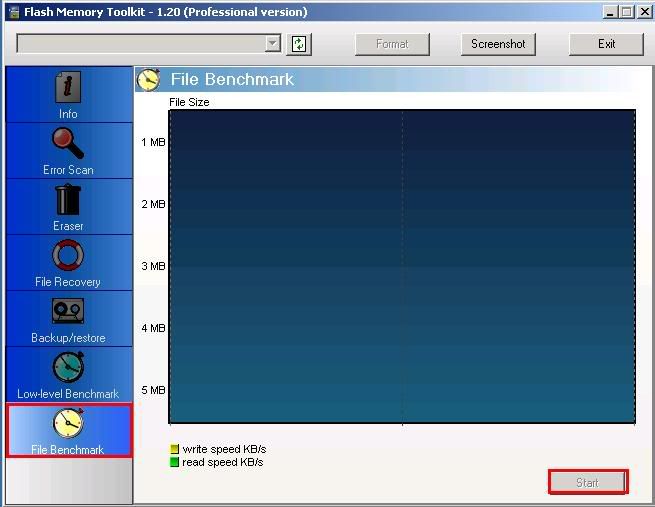Click the 'write speed KB/s' legend text
This screenshot has width=655, height=507.
[224, 449]
